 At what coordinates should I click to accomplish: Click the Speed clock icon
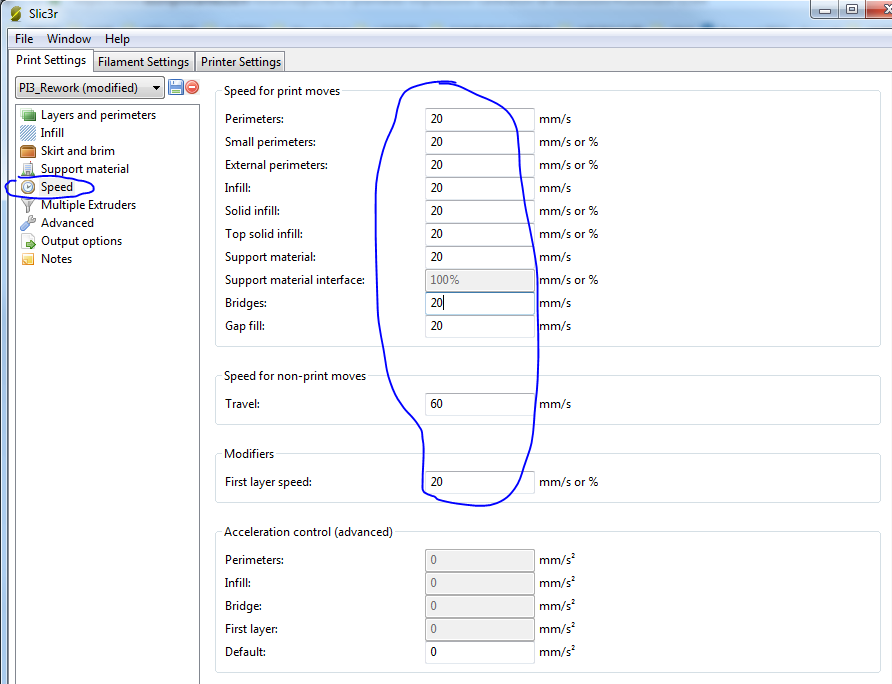point(28,187)
